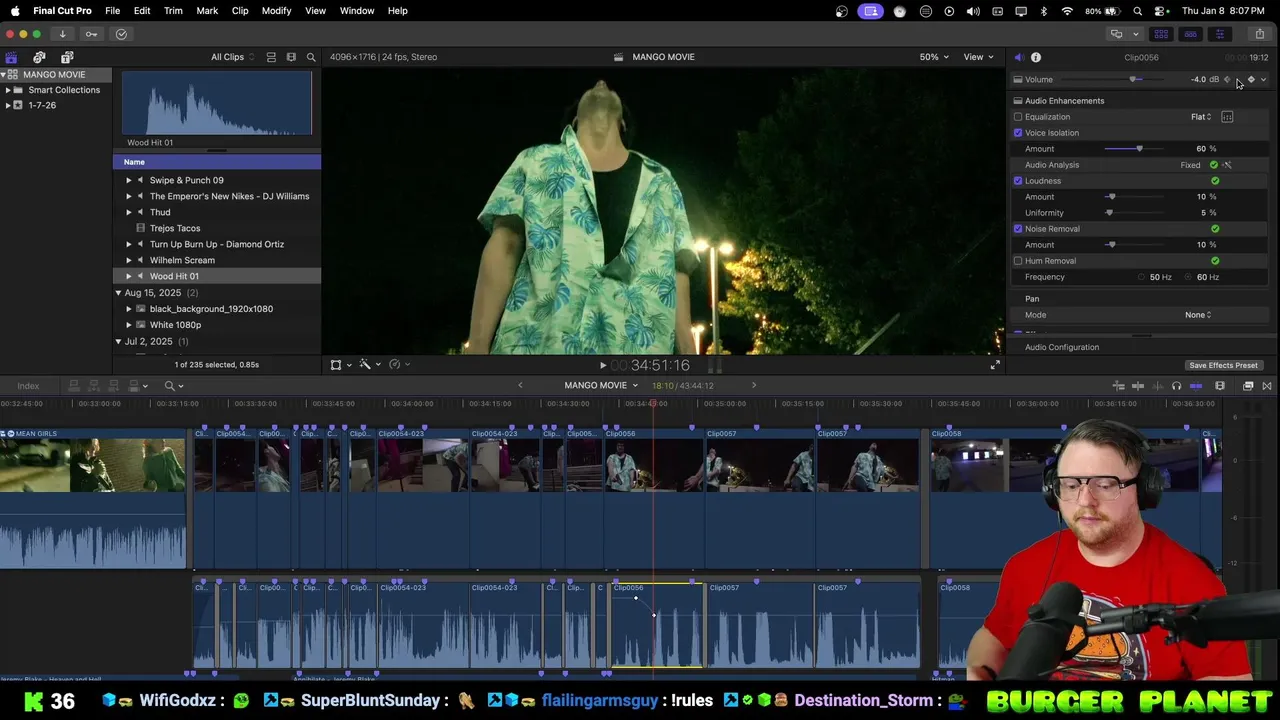Open the Window menu

(356, 11)
